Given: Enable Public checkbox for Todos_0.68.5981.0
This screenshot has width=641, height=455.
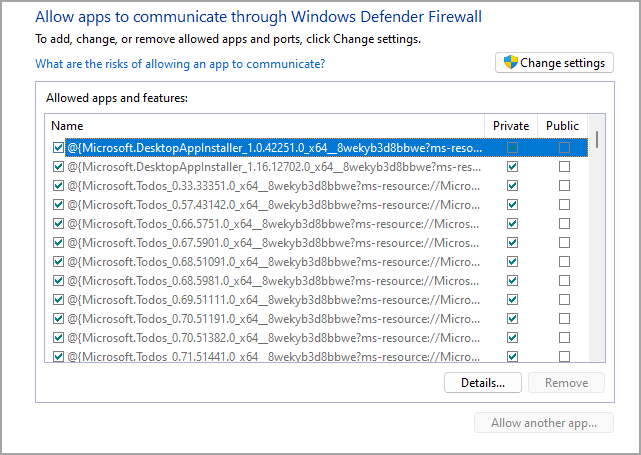Looking at the screenshot, I should click(x=564, y=281).
